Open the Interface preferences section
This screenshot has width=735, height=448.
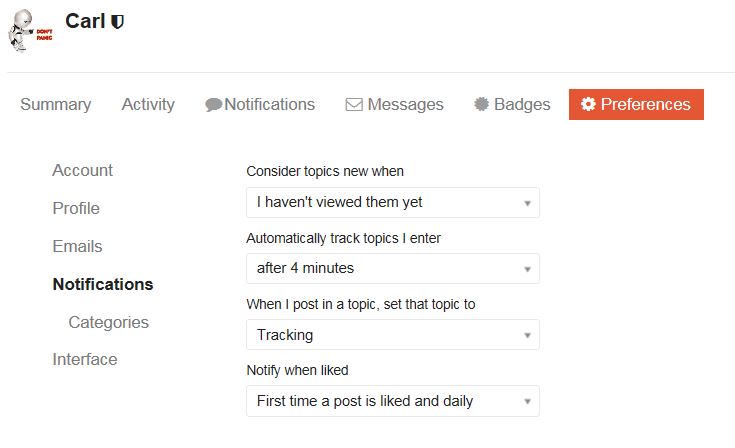(x=85, y=359)
